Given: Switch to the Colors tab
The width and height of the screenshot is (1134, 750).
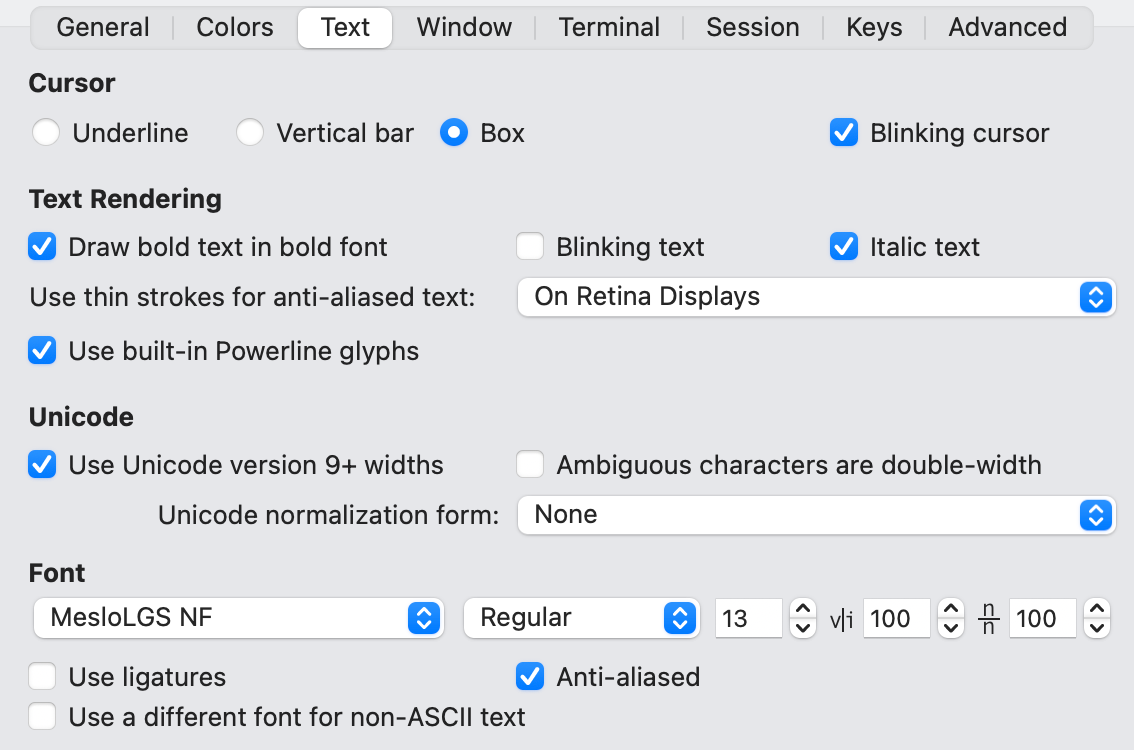Looking at the screenshot, I should point(234,27).
